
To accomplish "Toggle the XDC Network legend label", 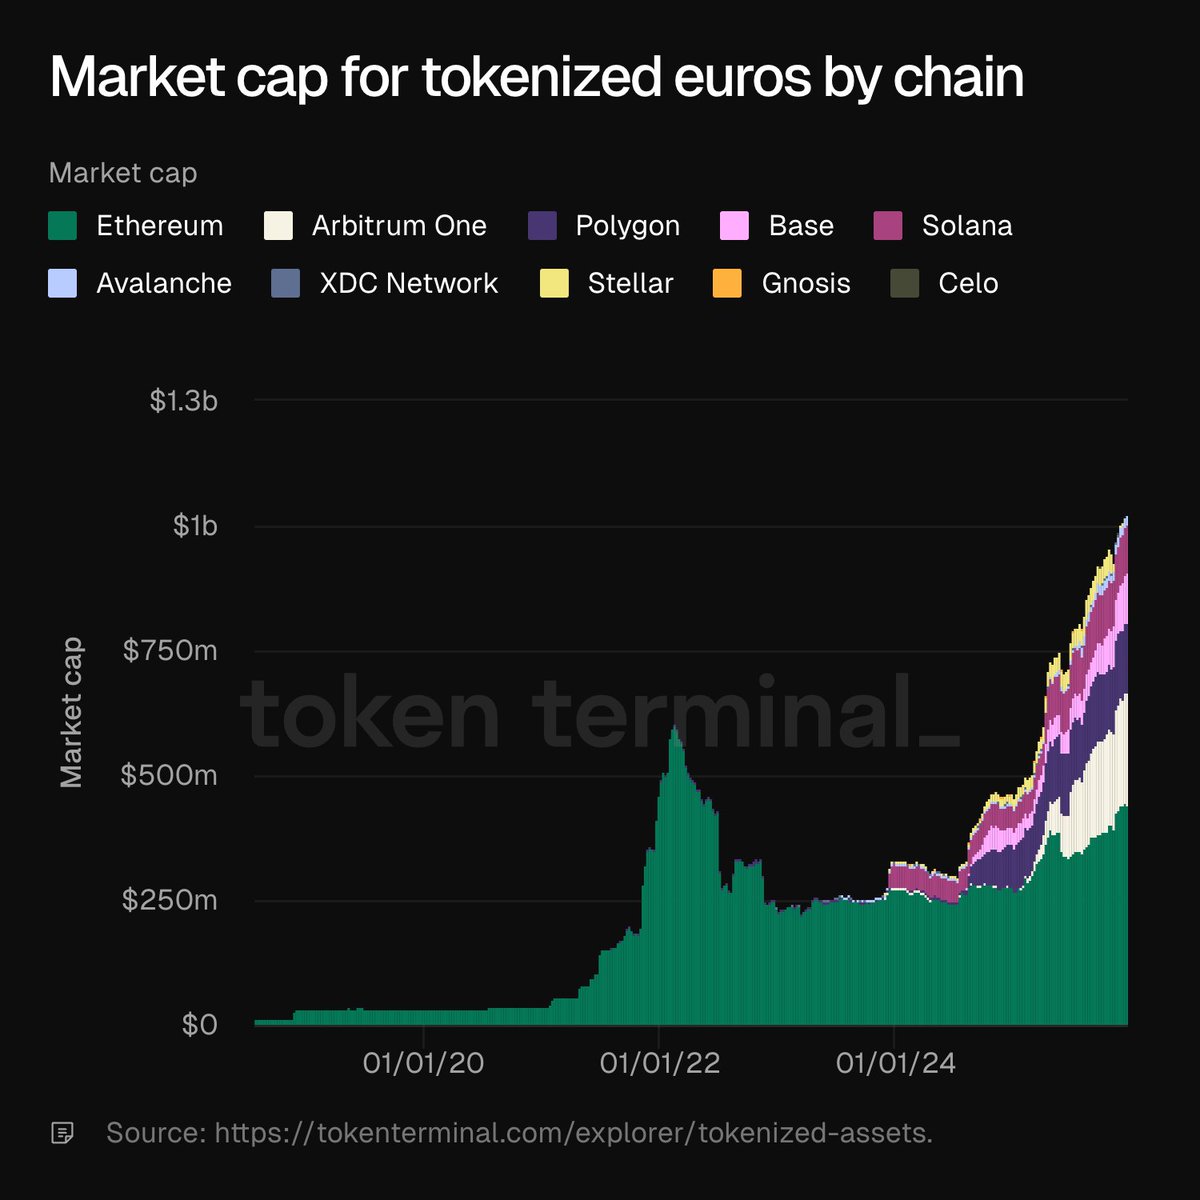I will tap(408, 284).
